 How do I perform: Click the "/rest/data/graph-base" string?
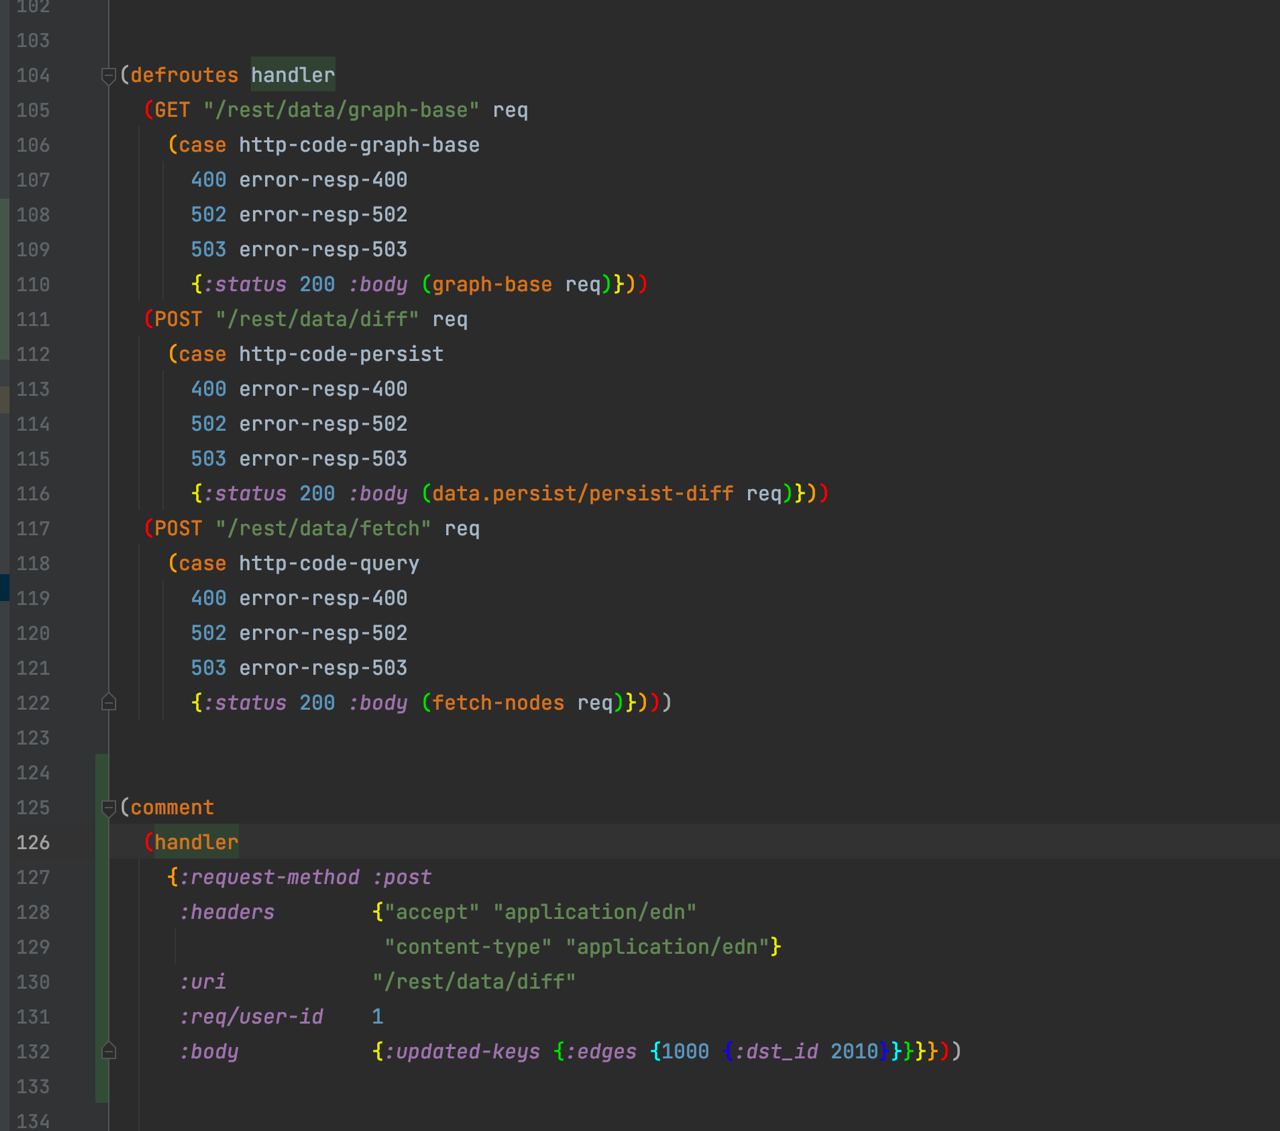[x=341, y=110]
